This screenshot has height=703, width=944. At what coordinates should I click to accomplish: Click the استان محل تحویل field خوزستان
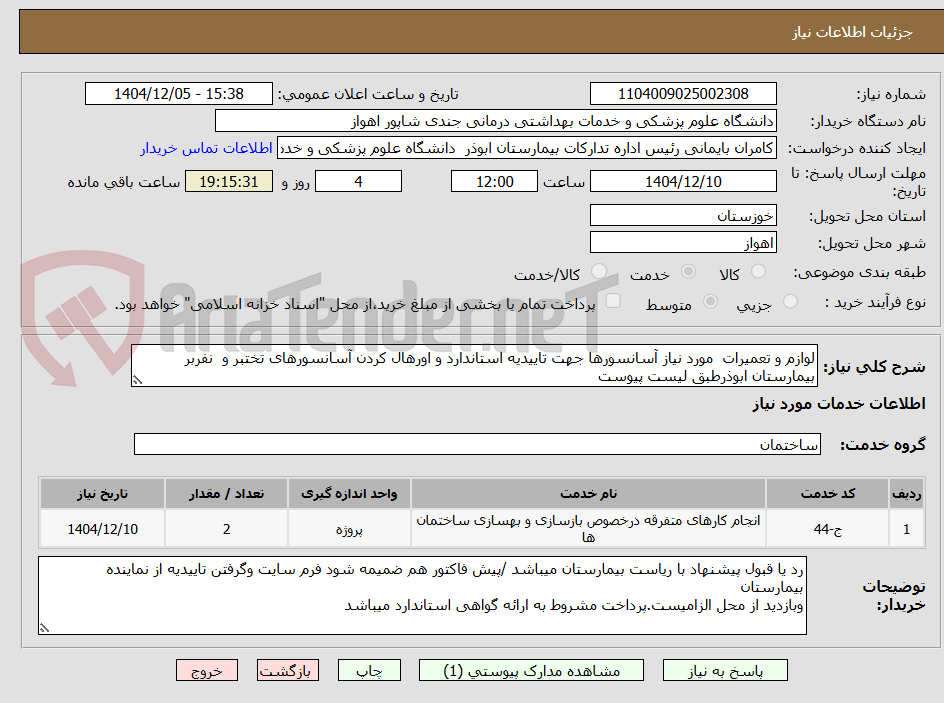point(683,215)
